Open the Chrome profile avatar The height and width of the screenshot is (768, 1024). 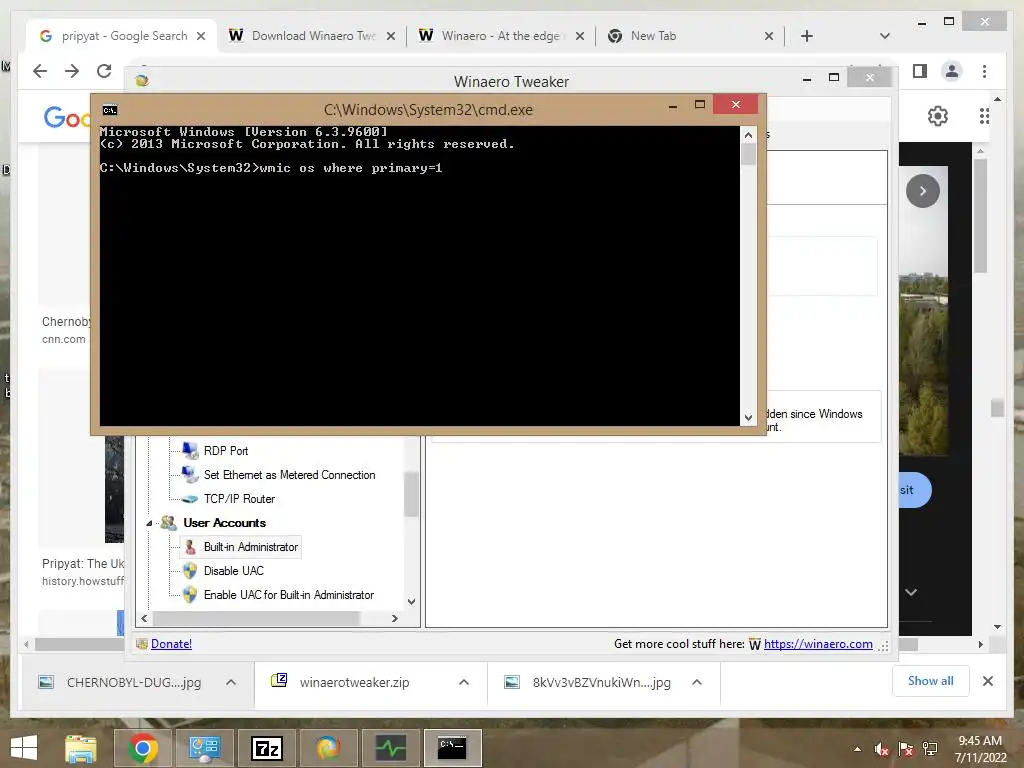952,71
